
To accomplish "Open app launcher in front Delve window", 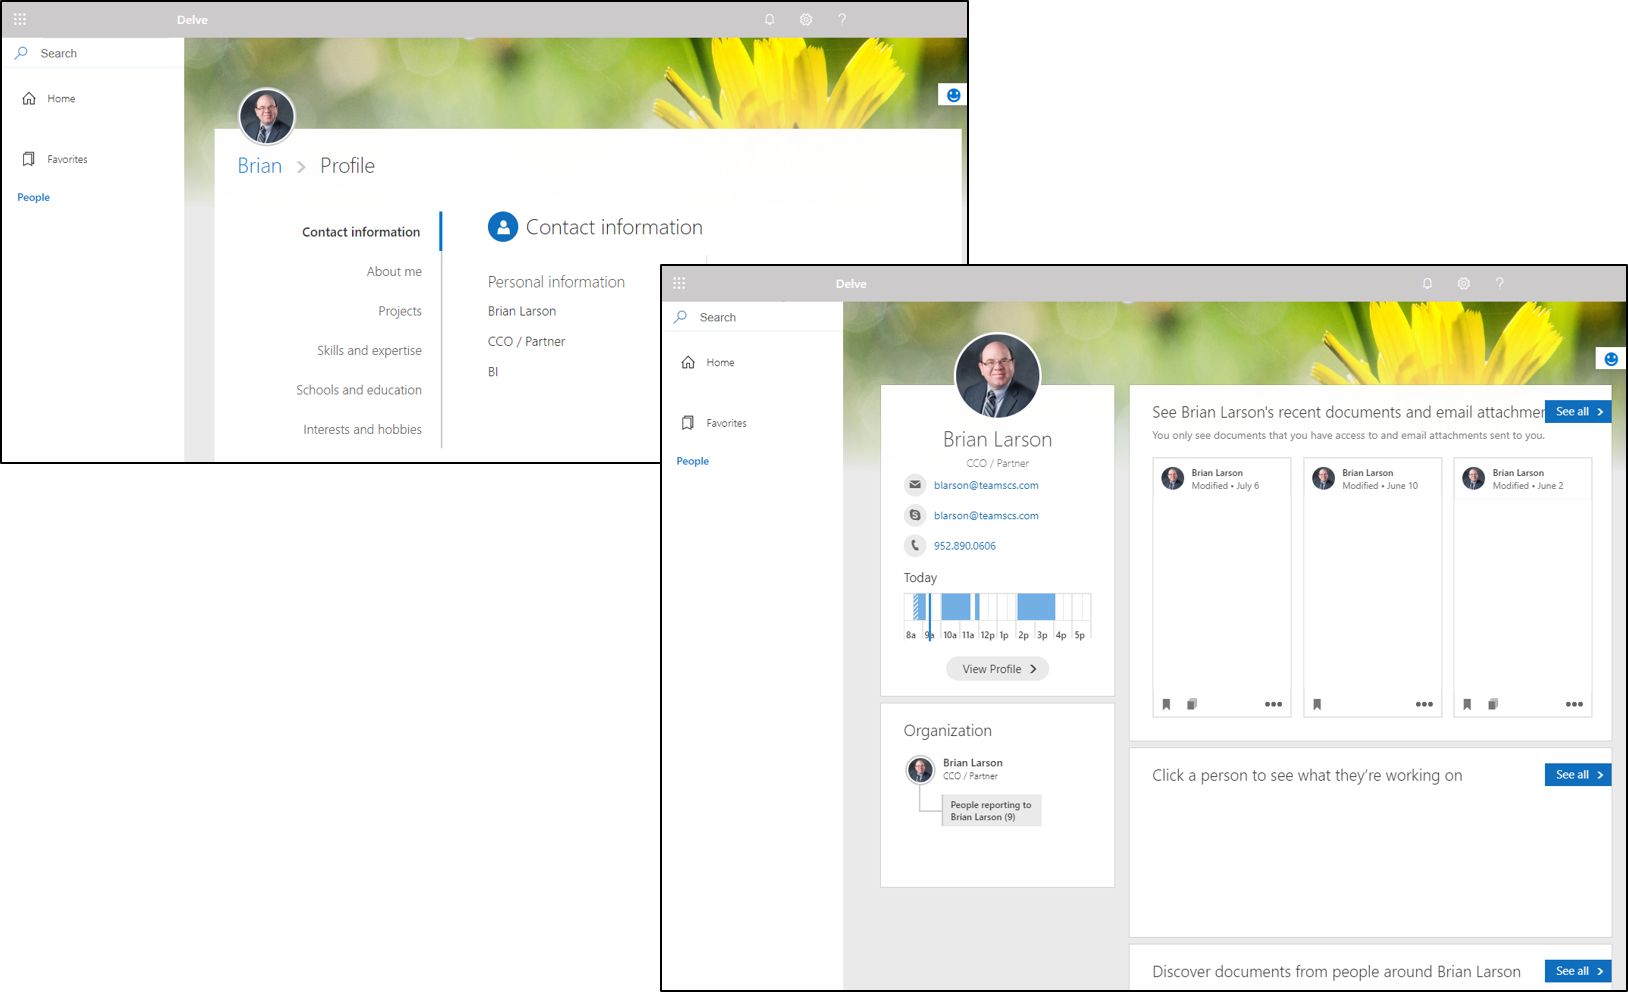I will [679, 283].
